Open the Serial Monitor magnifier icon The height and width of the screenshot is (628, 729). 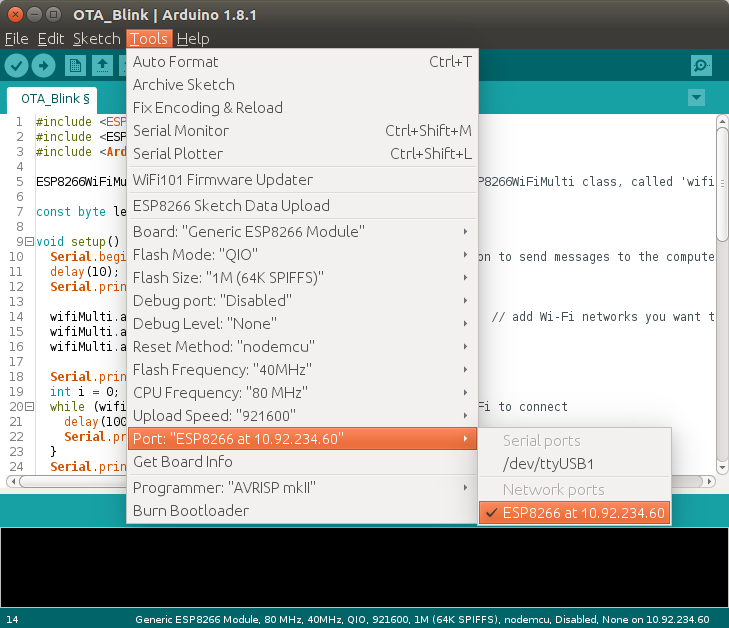point(702,66)
